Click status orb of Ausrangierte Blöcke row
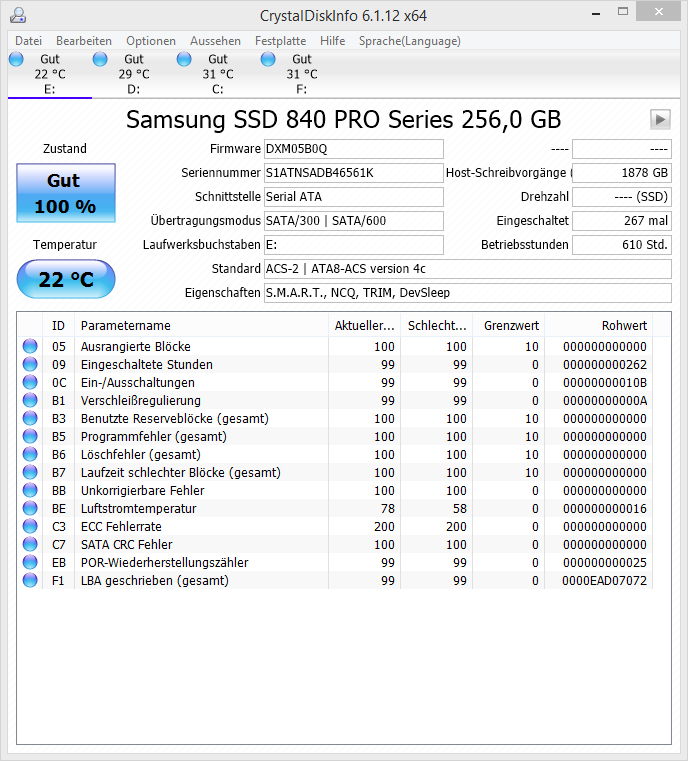Image resolution: width=688 pixels, height=761 pixels. point(30,346)
